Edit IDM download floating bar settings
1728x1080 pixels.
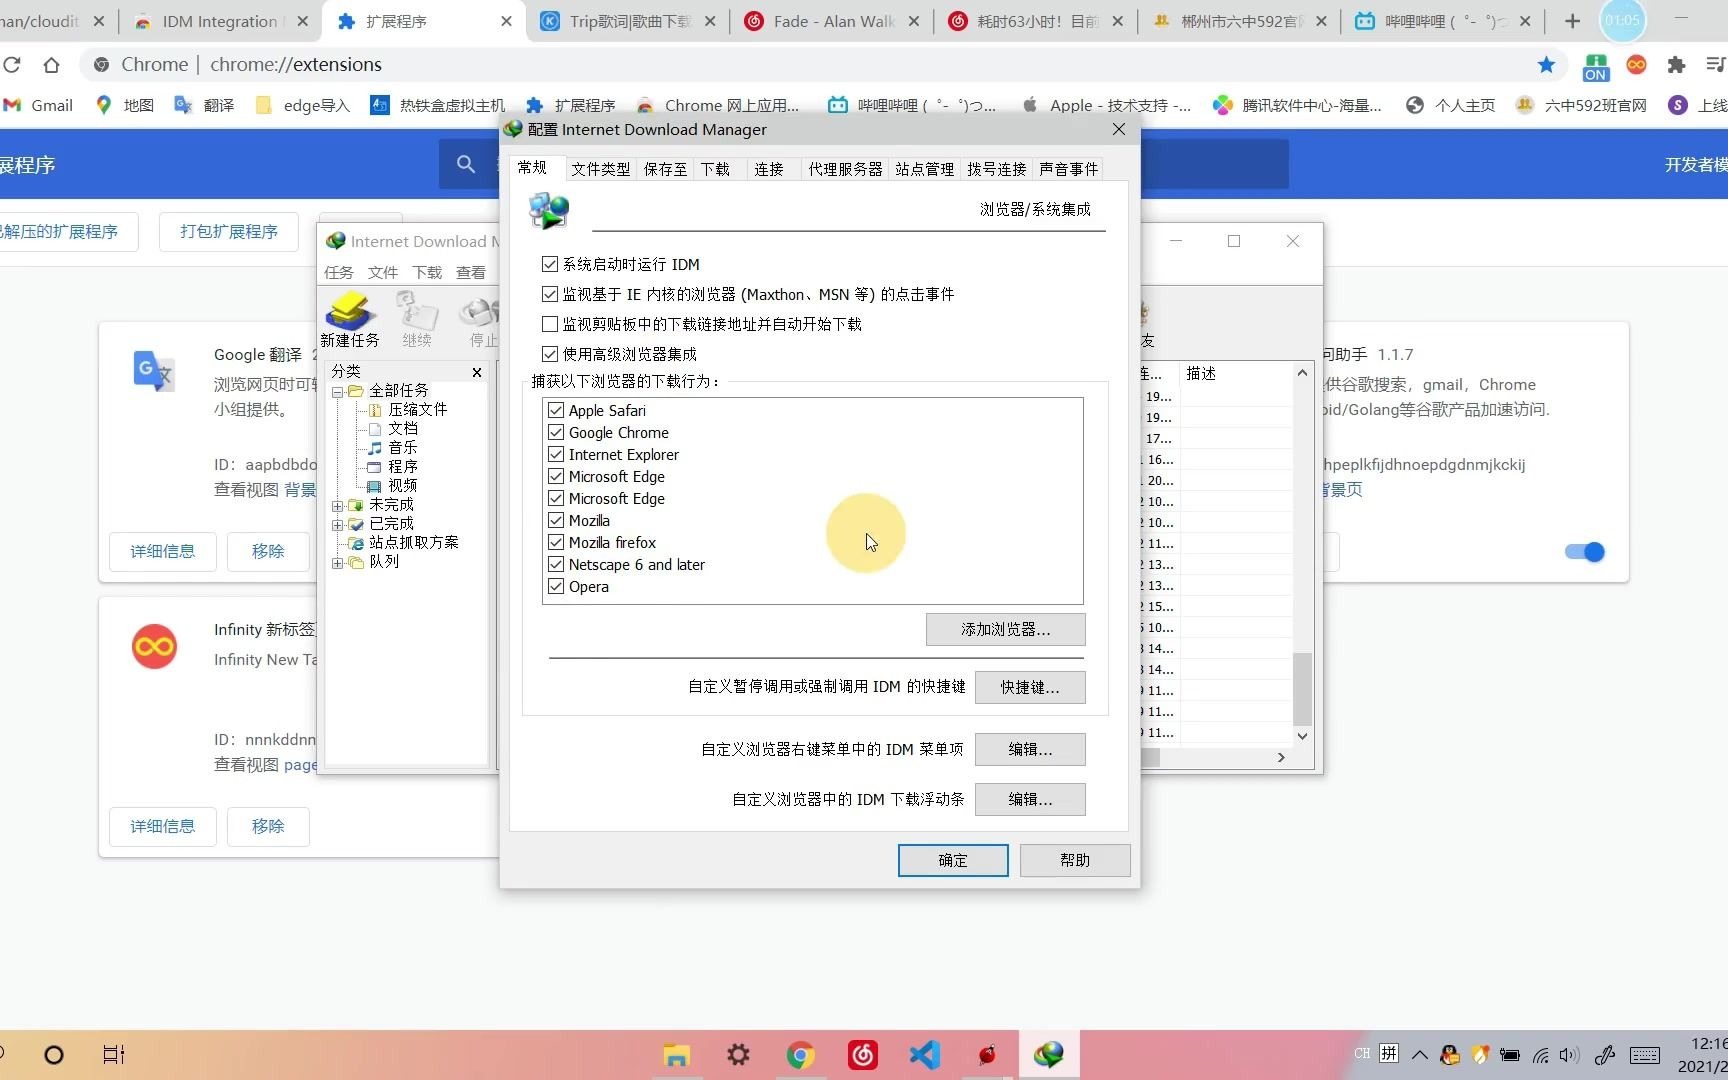coord(1029,799)
